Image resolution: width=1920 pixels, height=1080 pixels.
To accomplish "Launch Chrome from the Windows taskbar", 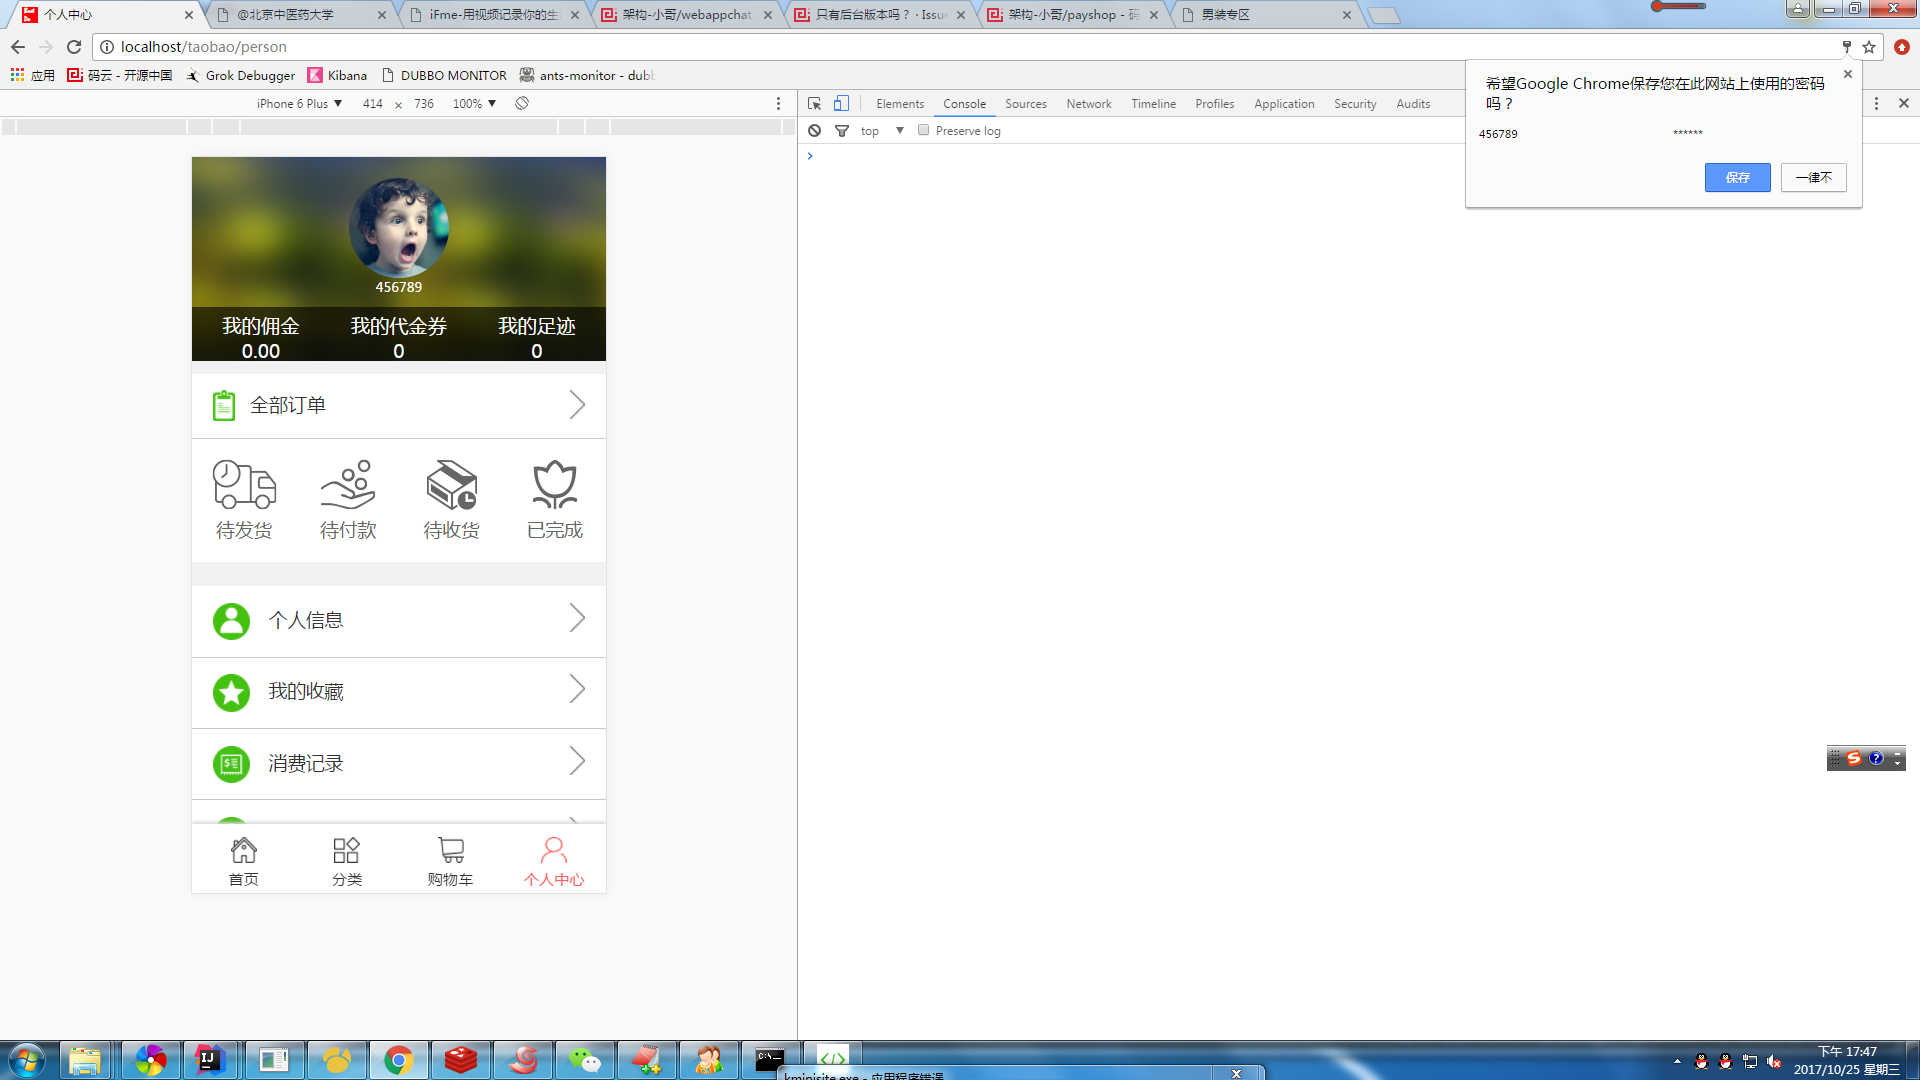I will [399, 1060].
